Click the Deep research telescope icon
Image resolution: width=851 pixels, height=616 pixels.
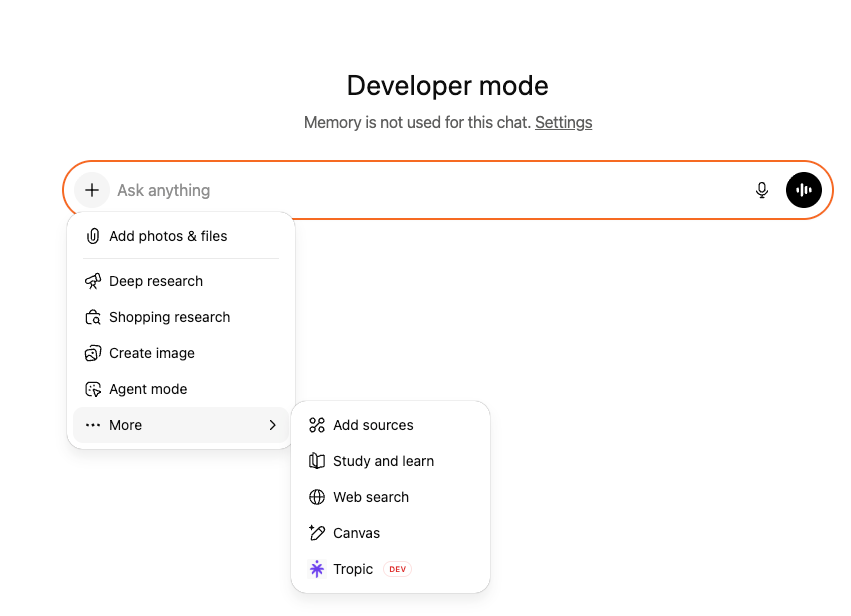click(x=93, y=281)
